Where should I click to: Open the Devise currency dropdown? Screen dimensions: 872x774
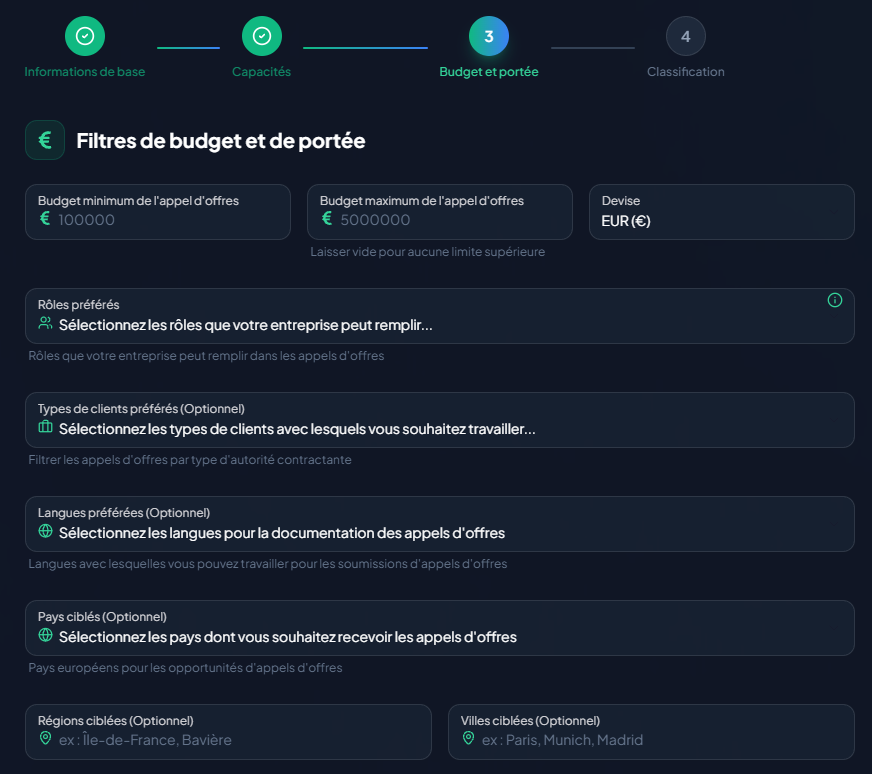tap(721, 212)
